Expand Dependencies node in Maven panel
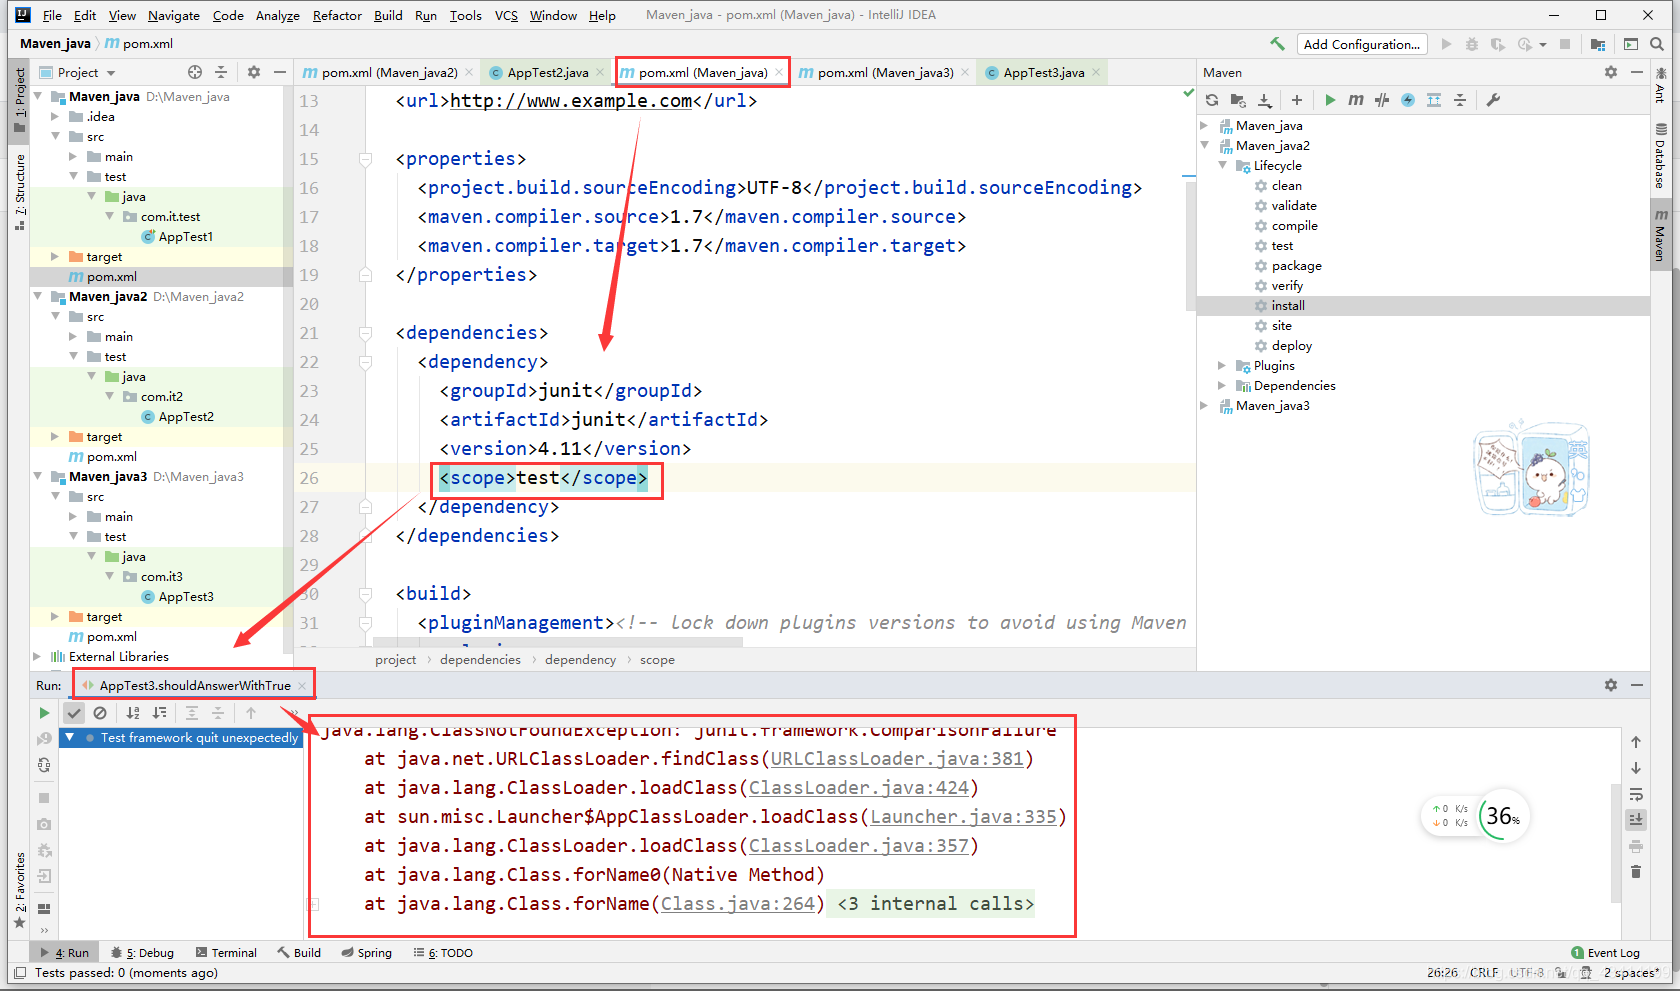The image size is (1680, 991). (x=1223, y=386)
